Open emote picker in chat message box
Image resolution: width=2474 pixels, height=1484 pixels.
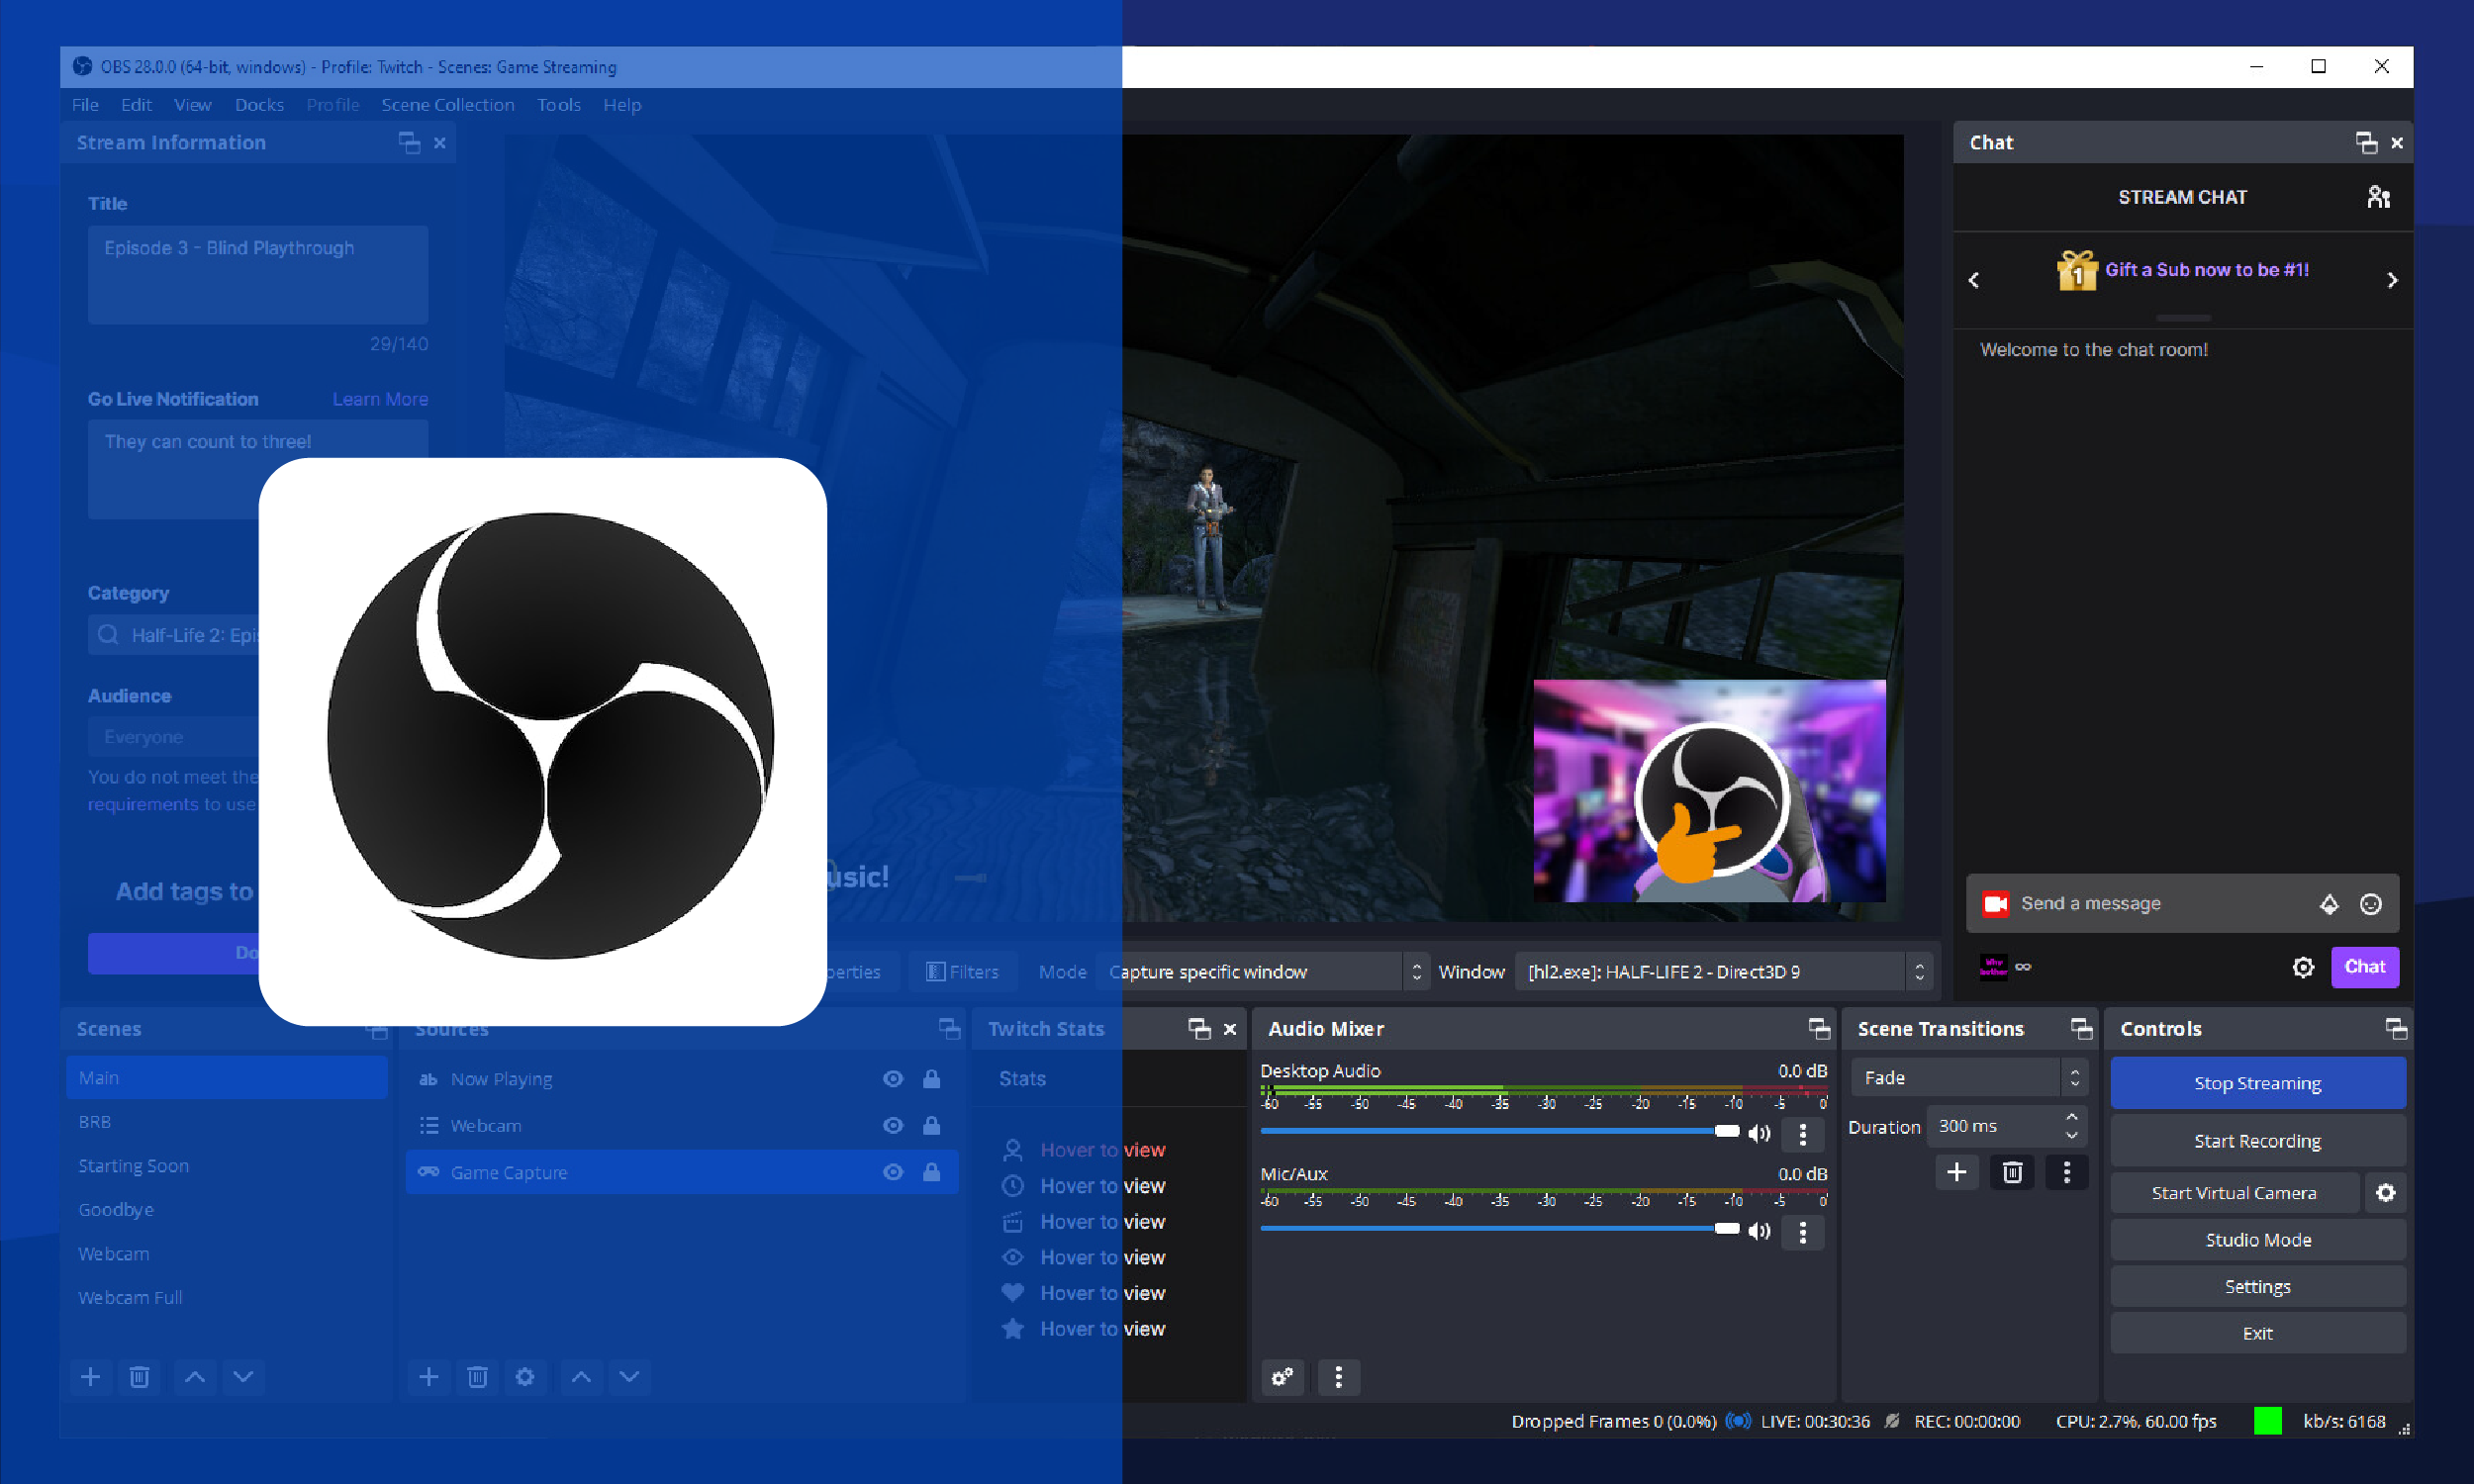point(2371,904)
